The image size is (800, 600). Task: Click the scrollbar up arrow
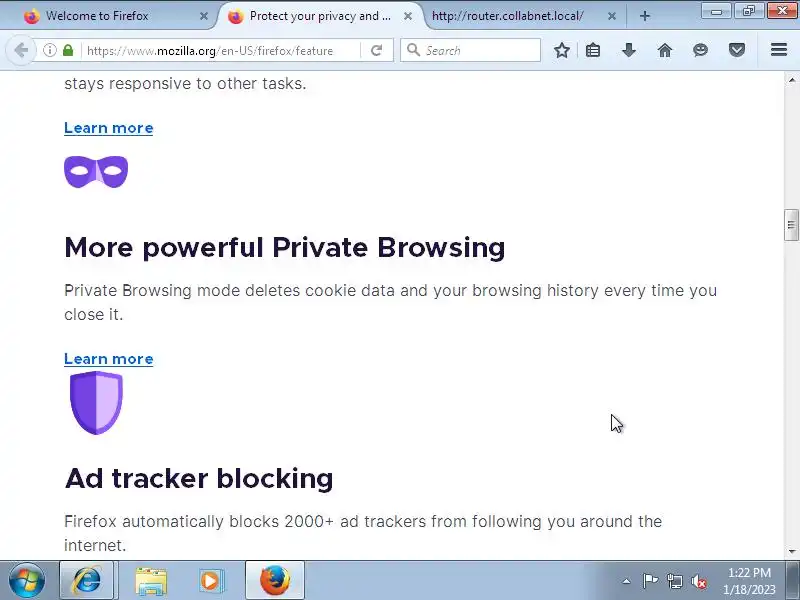pos(791,80)
